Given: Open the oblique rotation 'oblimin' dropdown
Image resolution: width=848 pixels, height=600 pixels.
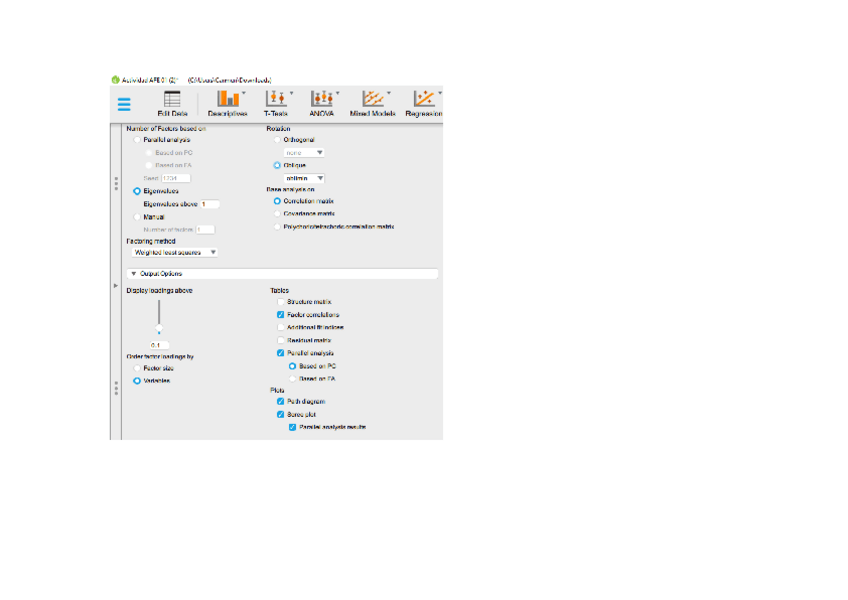Looking at the screenshot, I should click(304, 178).
